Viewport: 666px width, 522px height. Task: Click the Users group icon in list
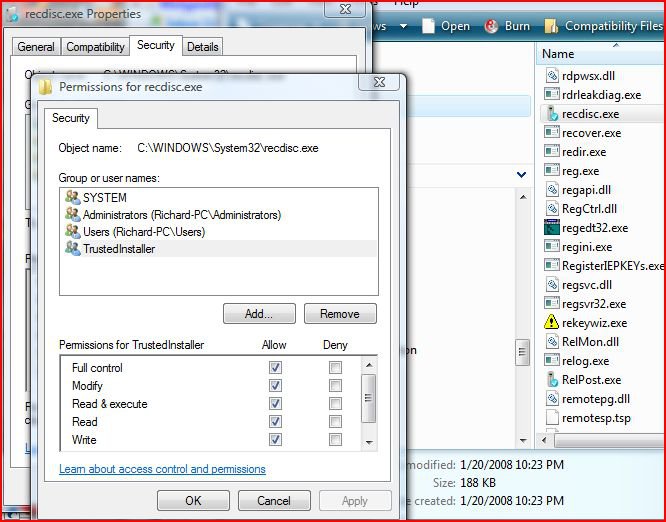point(73,231)
